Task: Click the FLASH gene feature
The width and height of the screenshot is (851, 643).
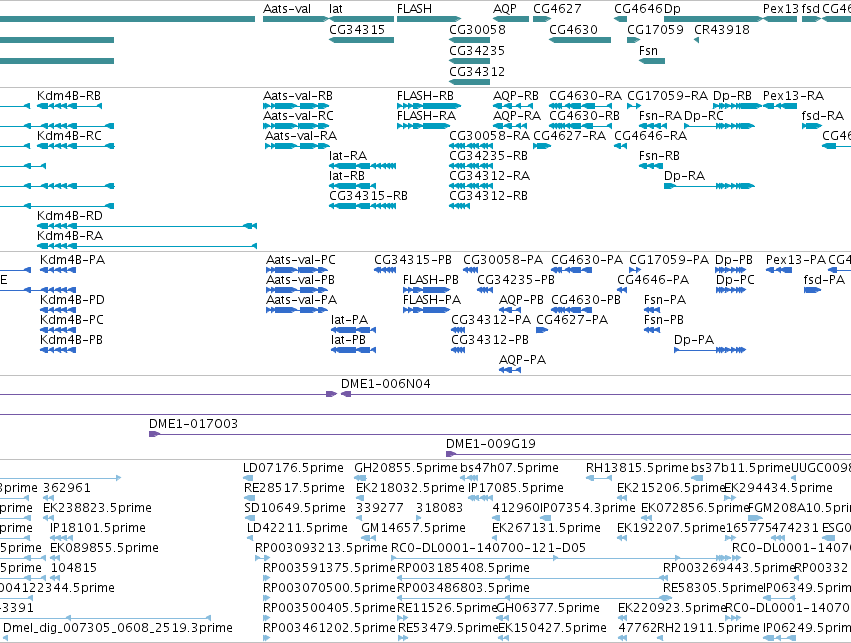Action: tap(429, 19)
